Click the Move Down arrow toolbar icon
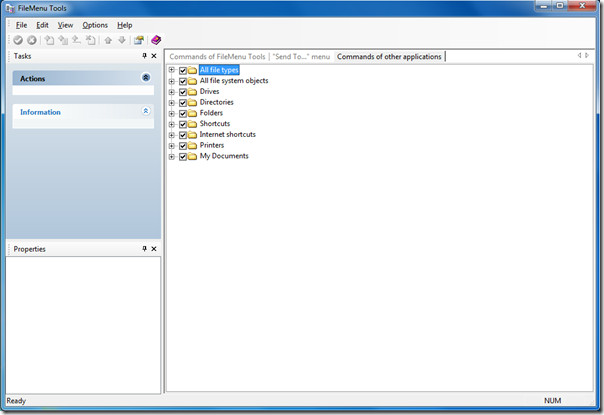Screen dimensions: 604x415 point(122,40)
